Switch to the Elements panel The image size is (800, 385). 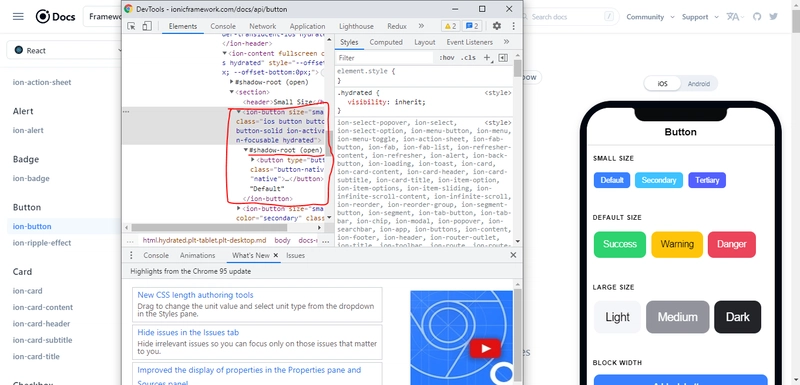click(183, 26)
